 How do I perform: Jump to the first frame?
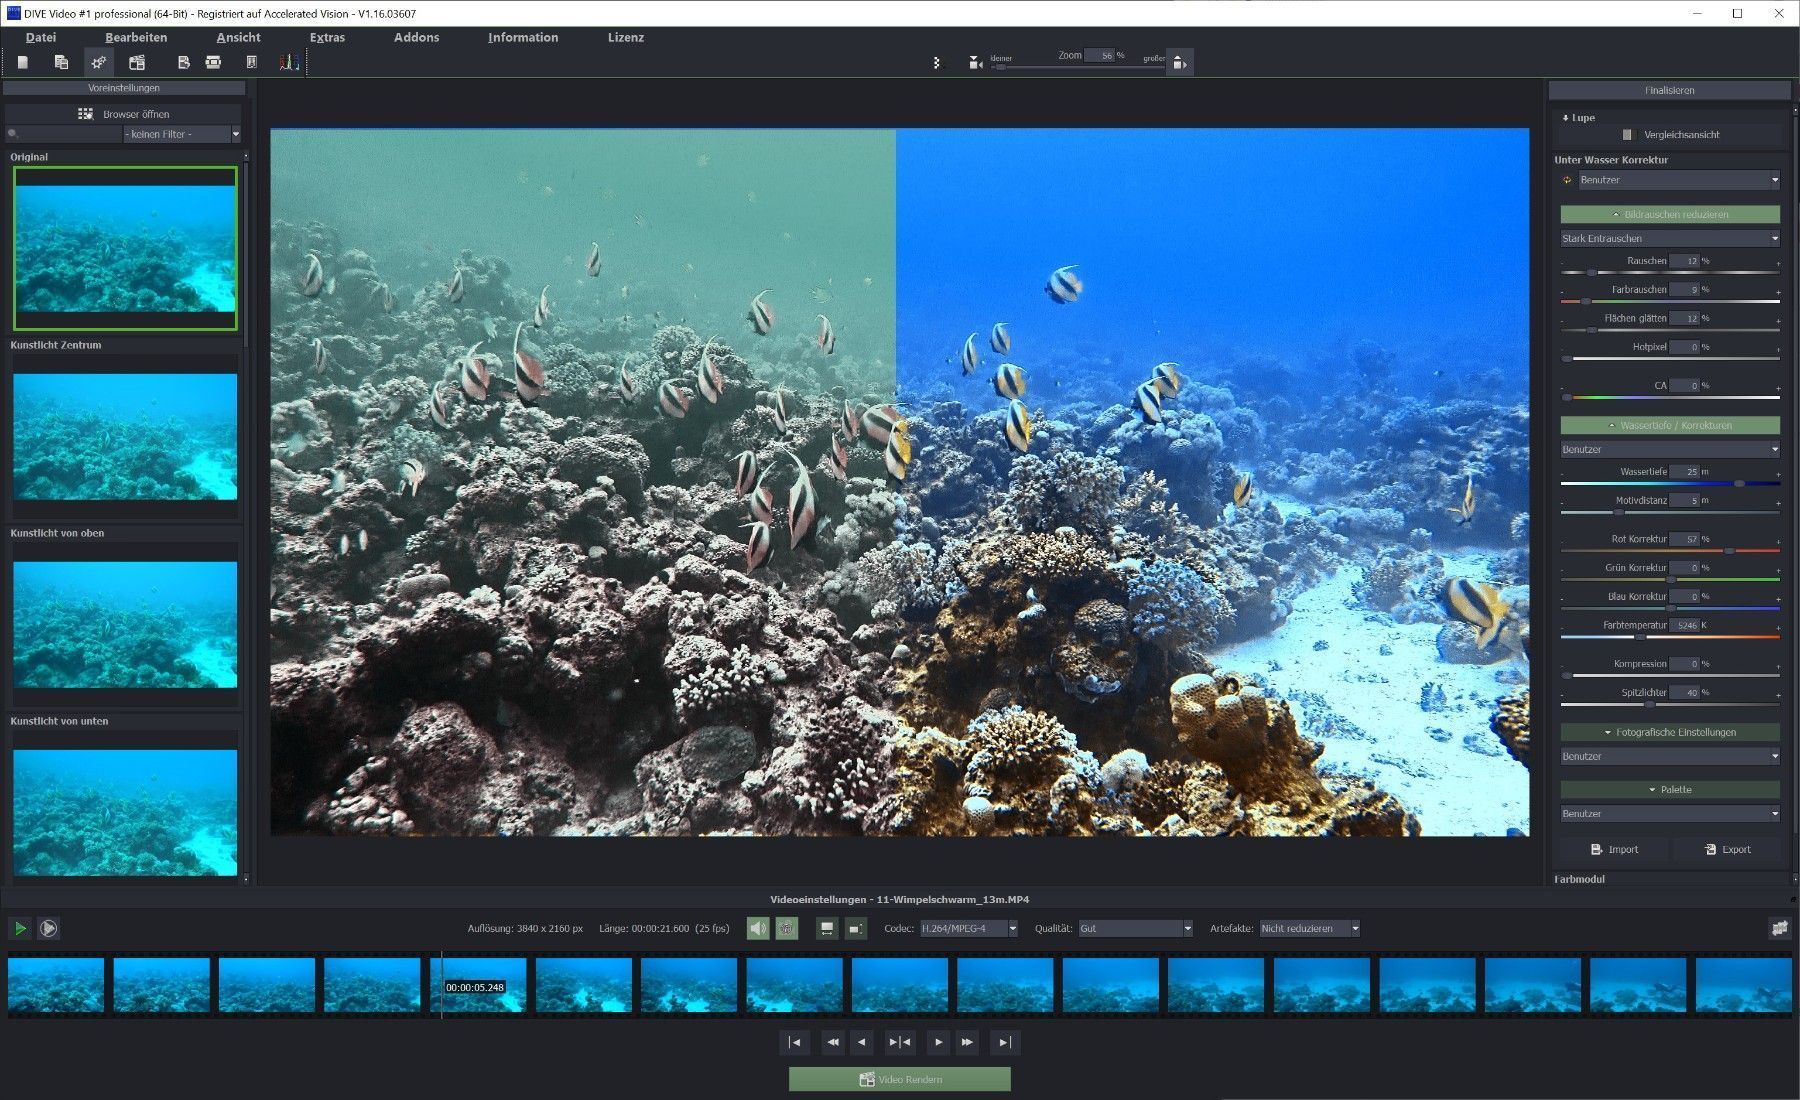(x=794, y=1042)
